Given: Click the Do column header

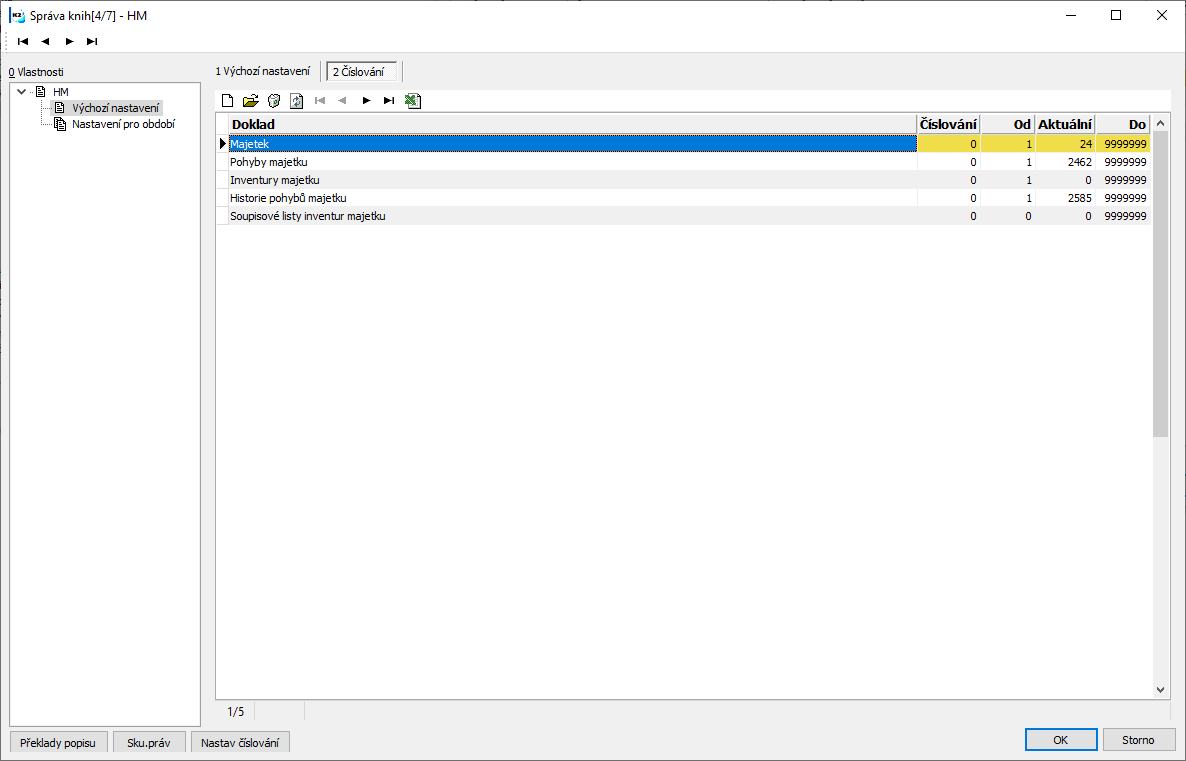Looking at the screenshot, I should (1122, 124).
